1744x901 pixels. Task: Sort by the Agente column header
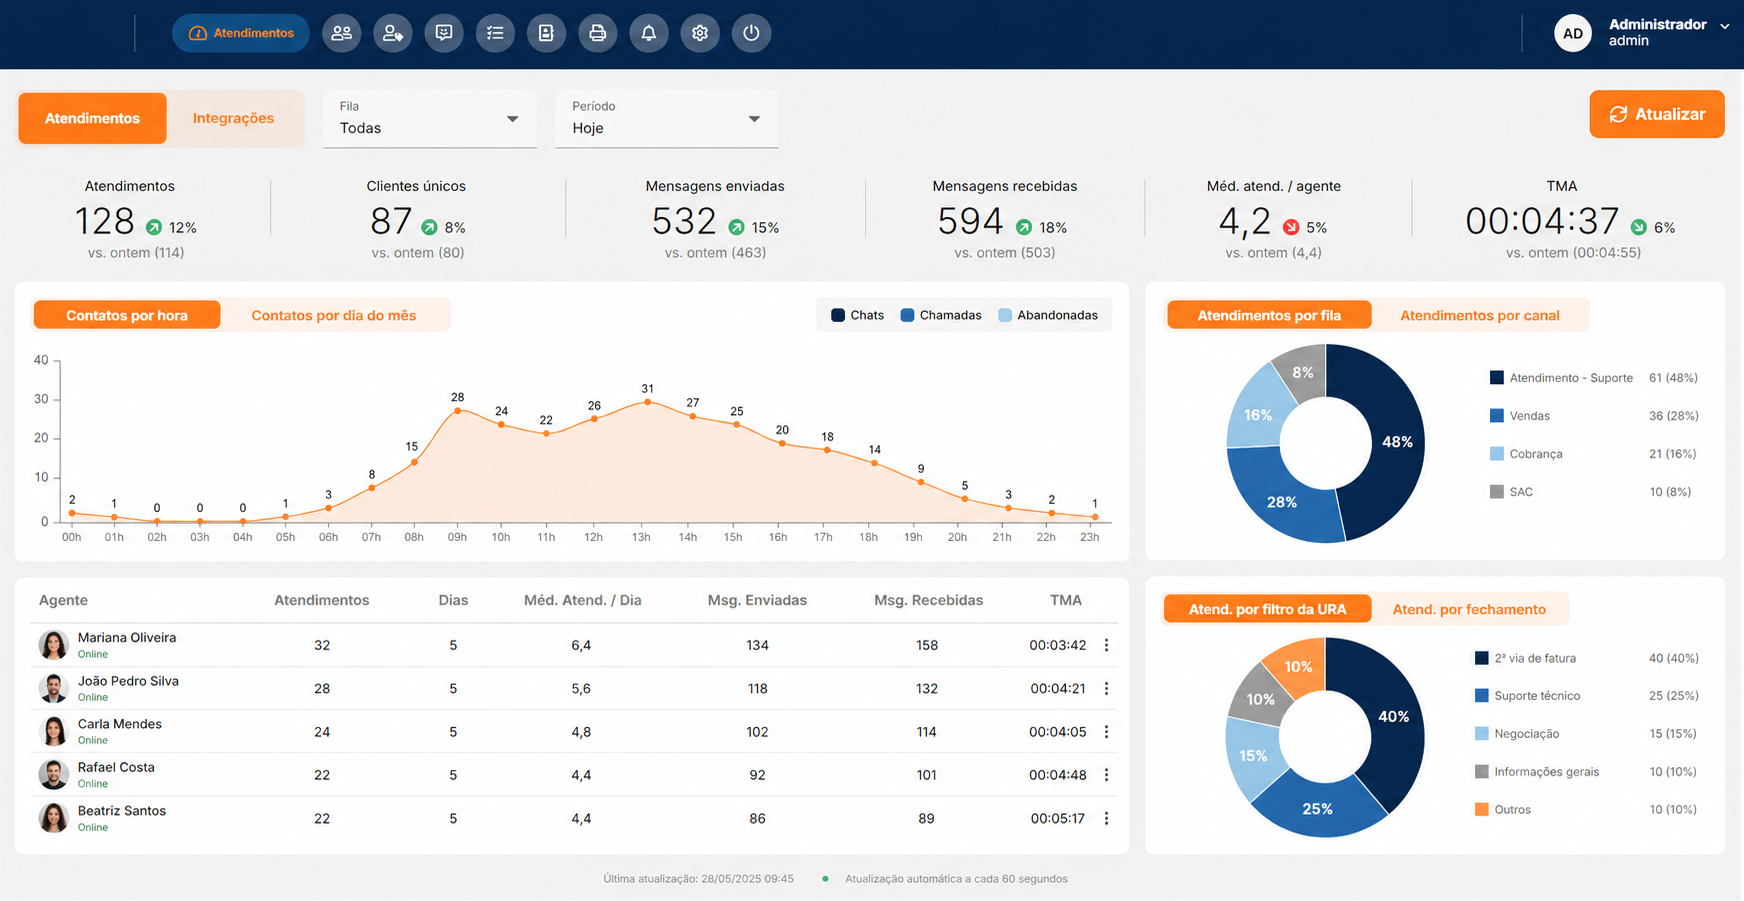tap(63, 600)
